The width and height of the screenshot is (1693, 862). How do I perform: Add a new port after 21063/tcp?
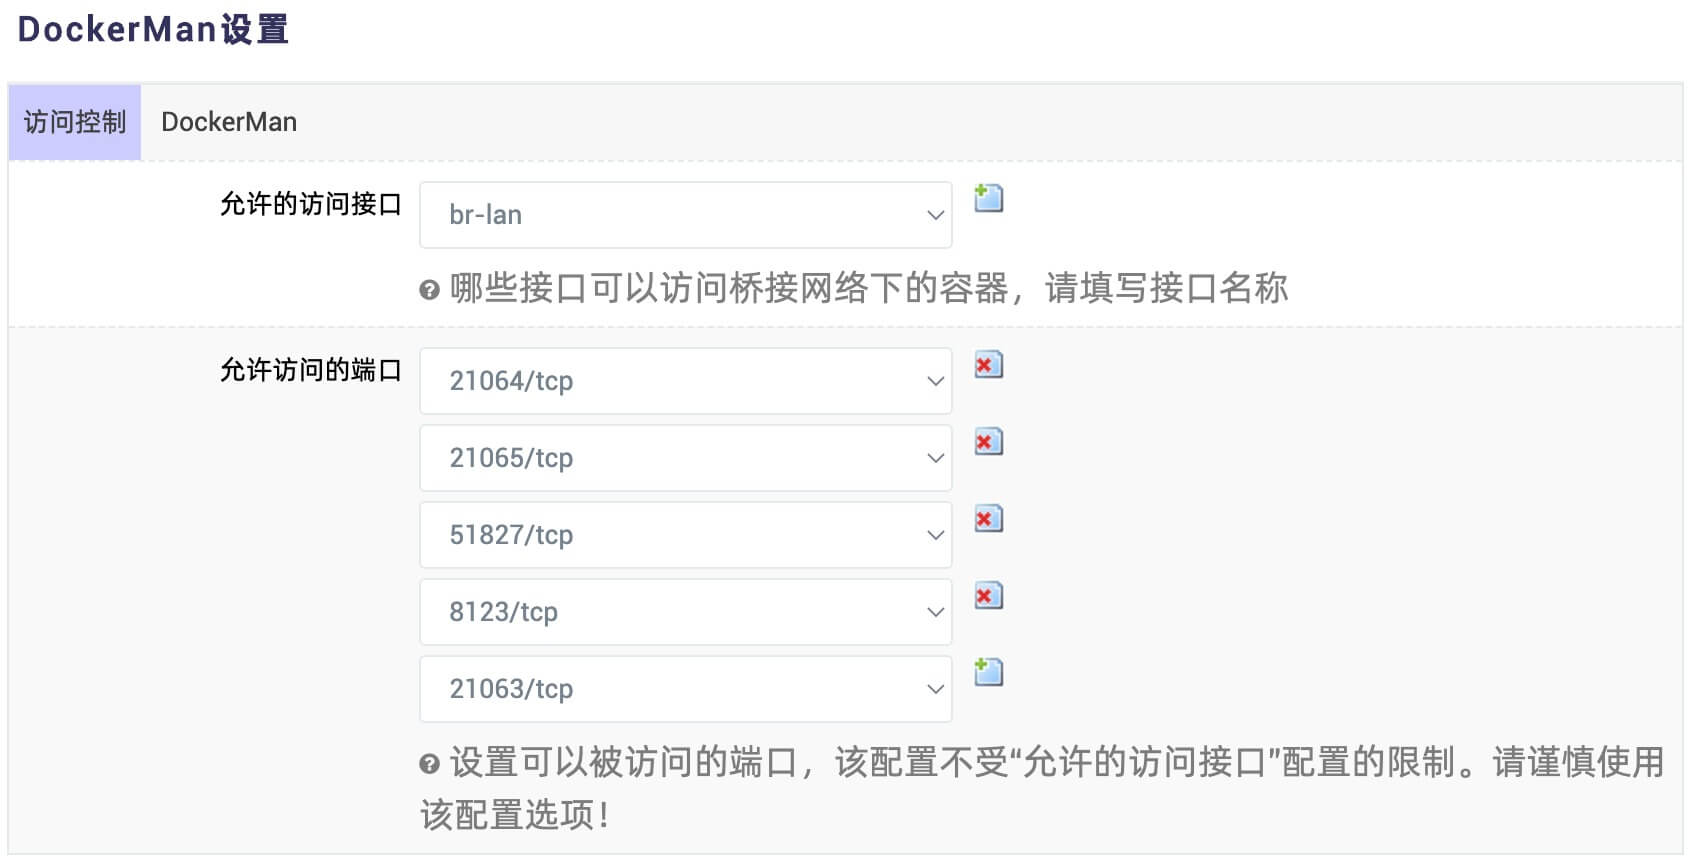[988, 671]
